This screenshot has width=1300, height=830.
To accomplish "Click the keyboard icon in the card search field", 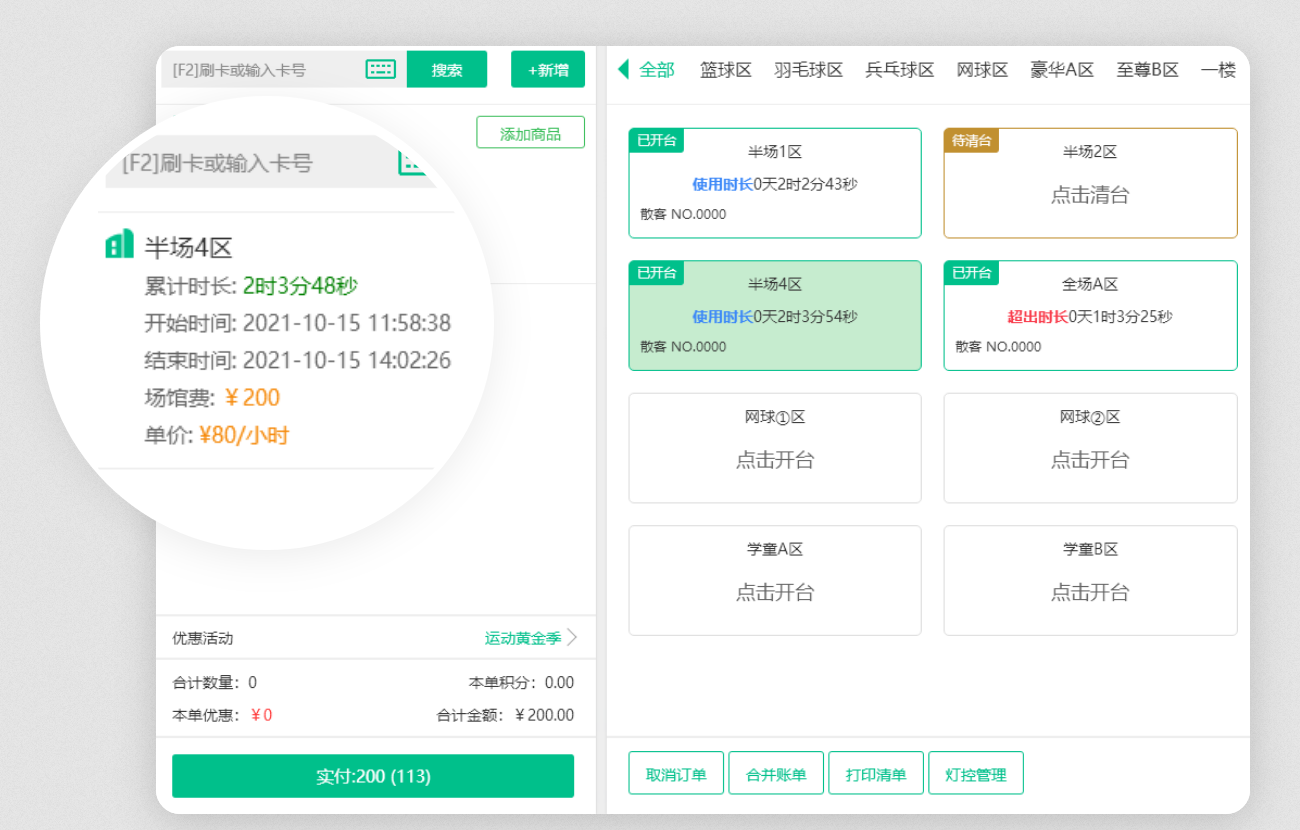I will tap(380, 70).
